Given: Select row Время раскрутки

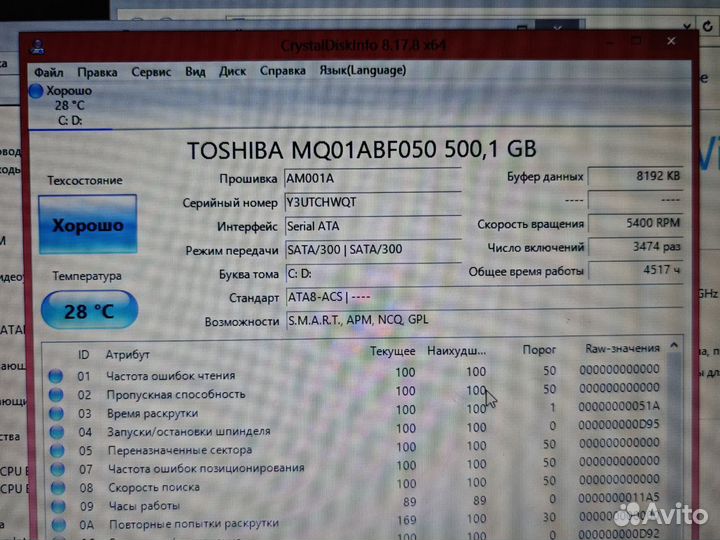Looking at the screenshot, I should tap(356, 410).
